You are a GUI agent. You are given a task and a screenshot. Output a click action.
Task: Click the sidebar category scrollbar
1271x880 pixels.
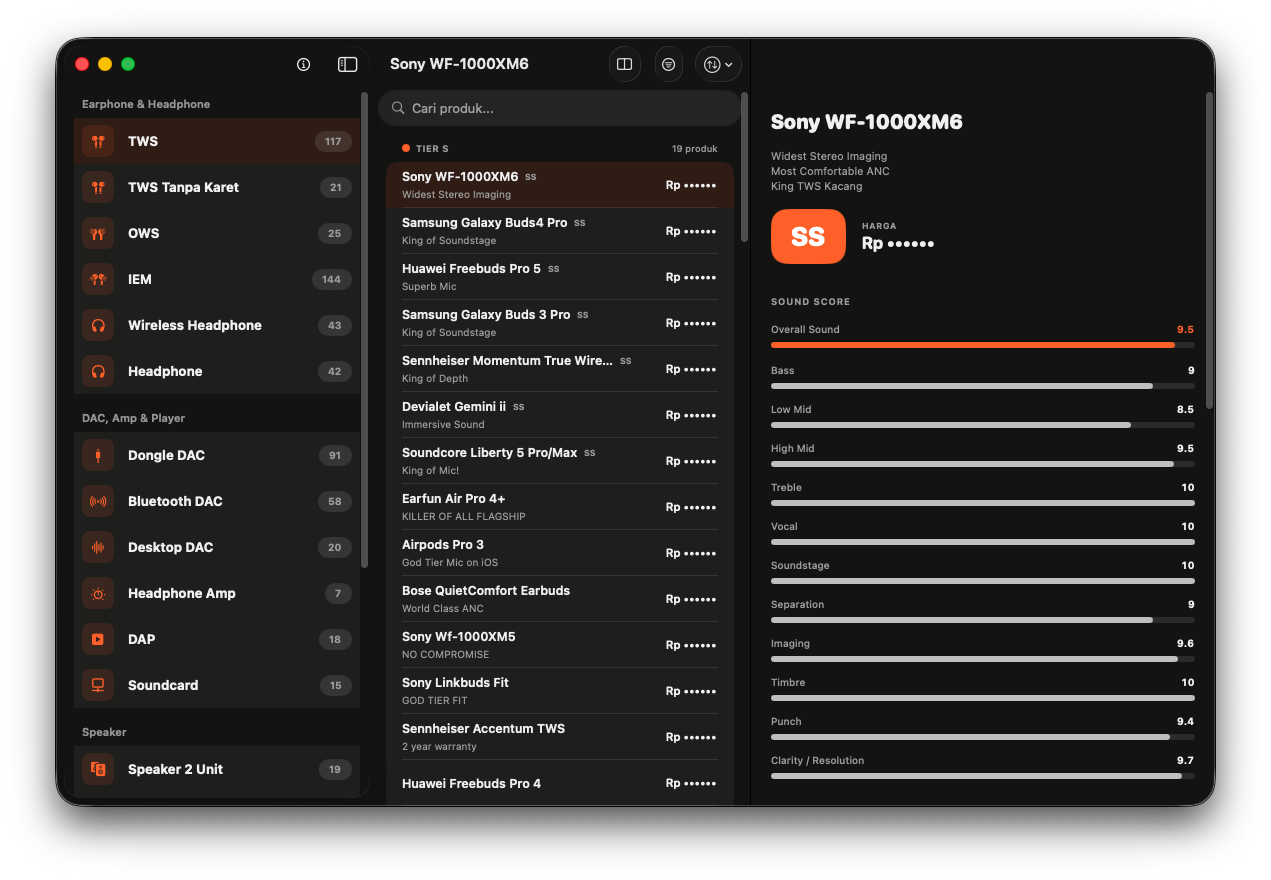[x=364, y=330]
